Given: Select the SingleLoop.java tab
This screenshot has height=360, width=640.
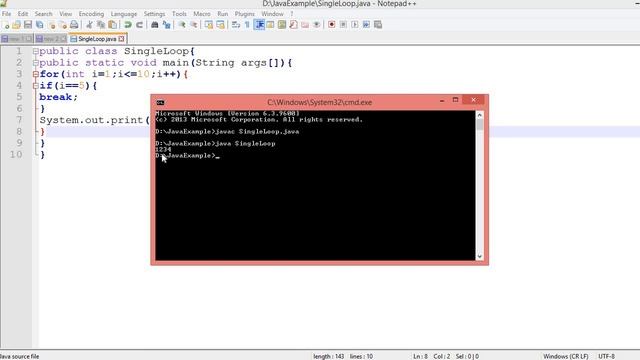Looking at the screenshot, I should point(97,39).
